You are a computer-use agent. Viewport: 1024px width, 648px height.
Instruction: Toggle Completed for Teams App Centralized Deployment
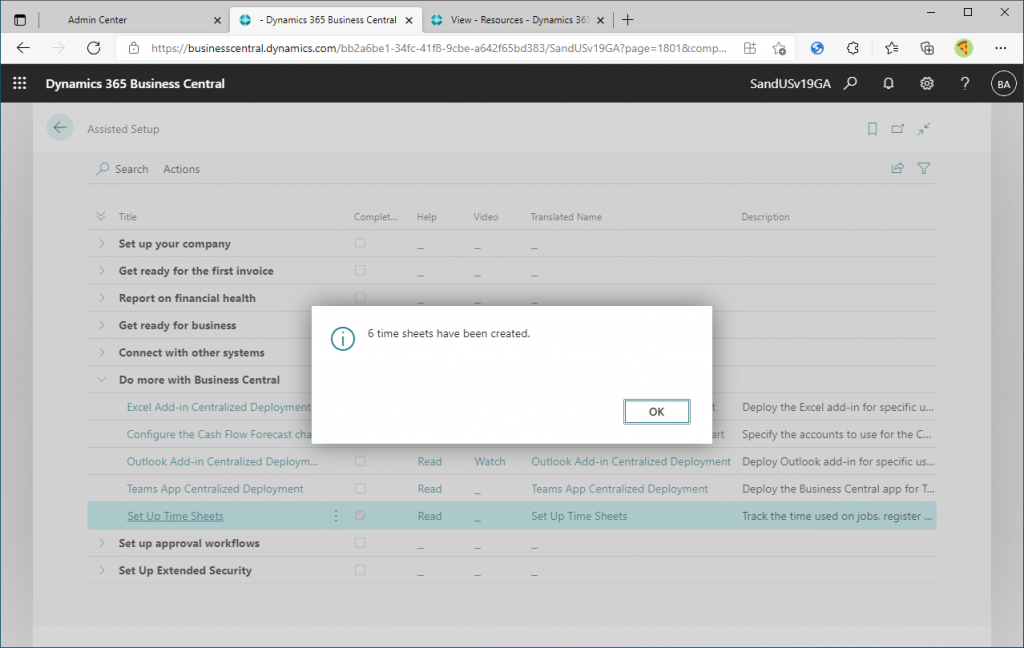pos(360,488)
